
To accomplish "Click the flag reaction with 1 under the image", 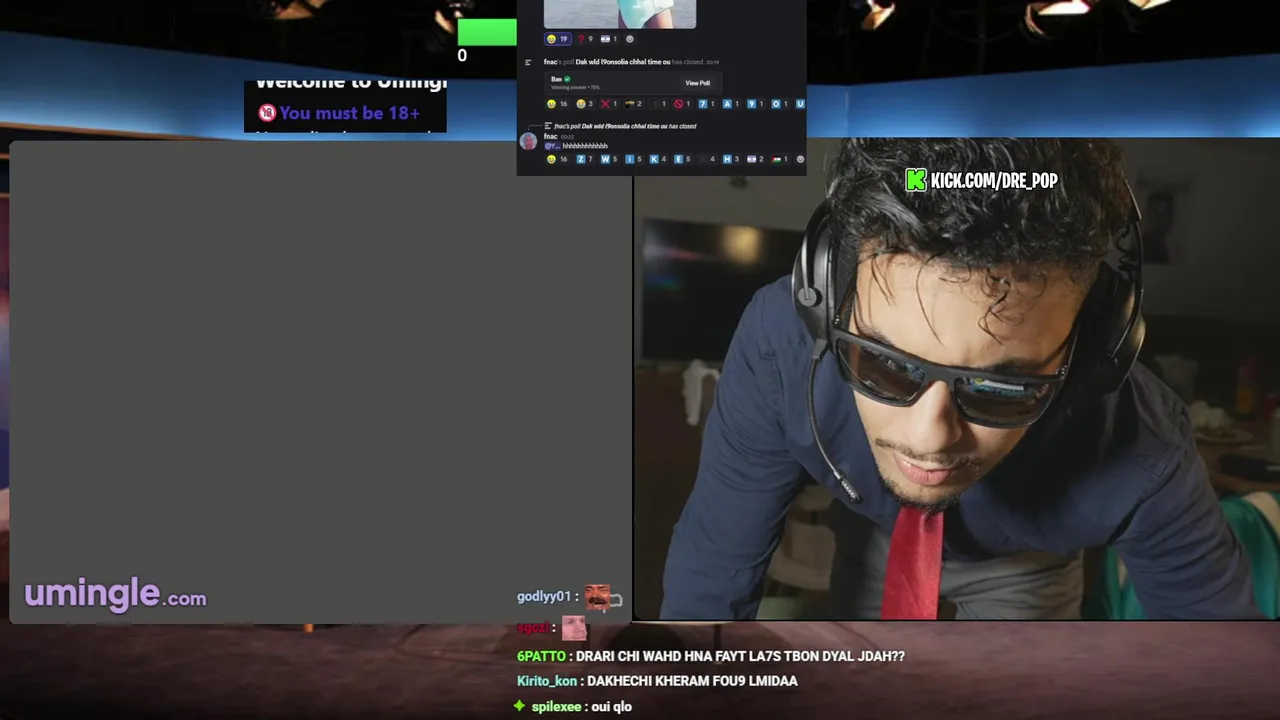I will coord(608,39).
